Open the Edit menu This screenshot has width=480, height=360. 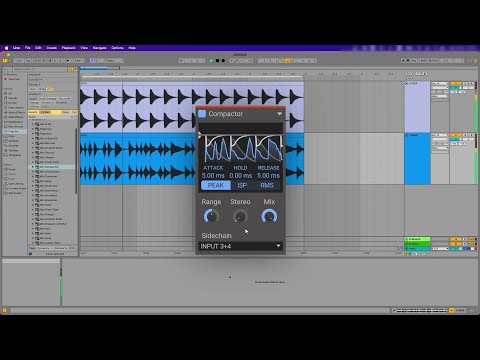tap(38, 48)
